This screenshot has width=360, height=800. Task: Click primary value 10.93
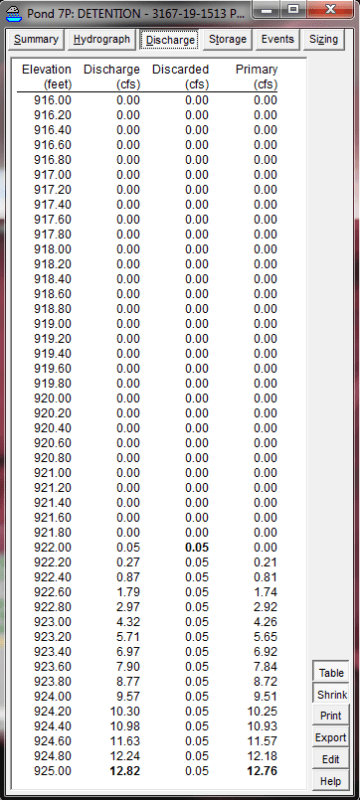tap(263, 726)
